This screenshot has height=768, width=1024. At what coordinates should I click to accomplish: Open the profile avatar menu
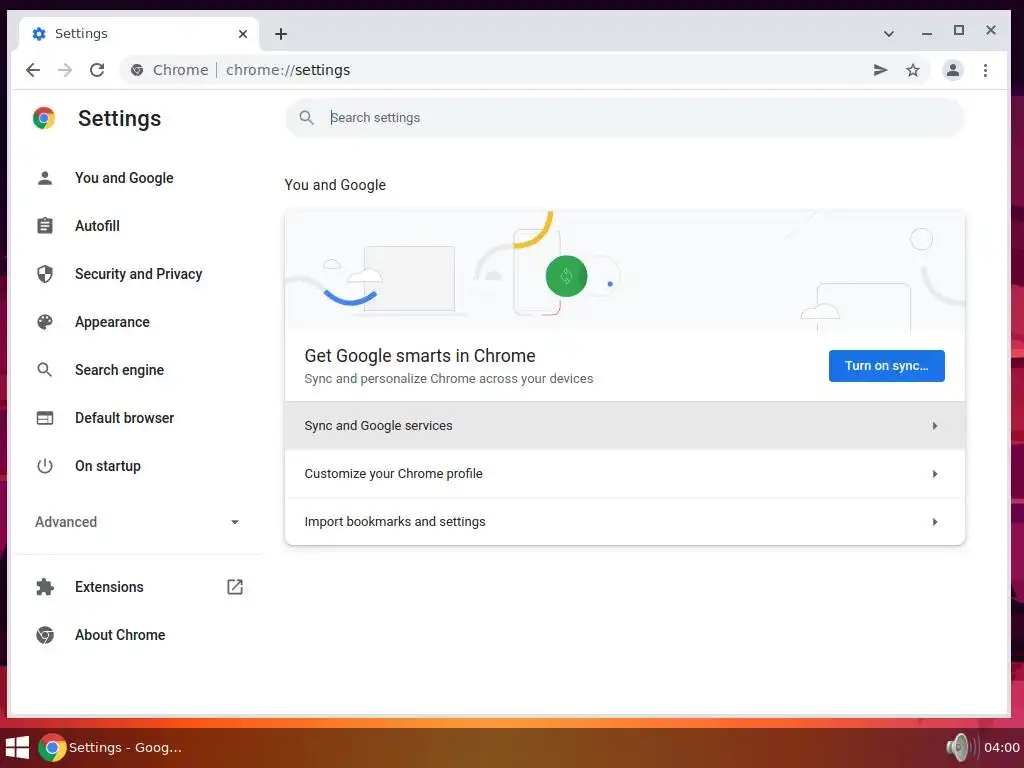coord(953,70)
